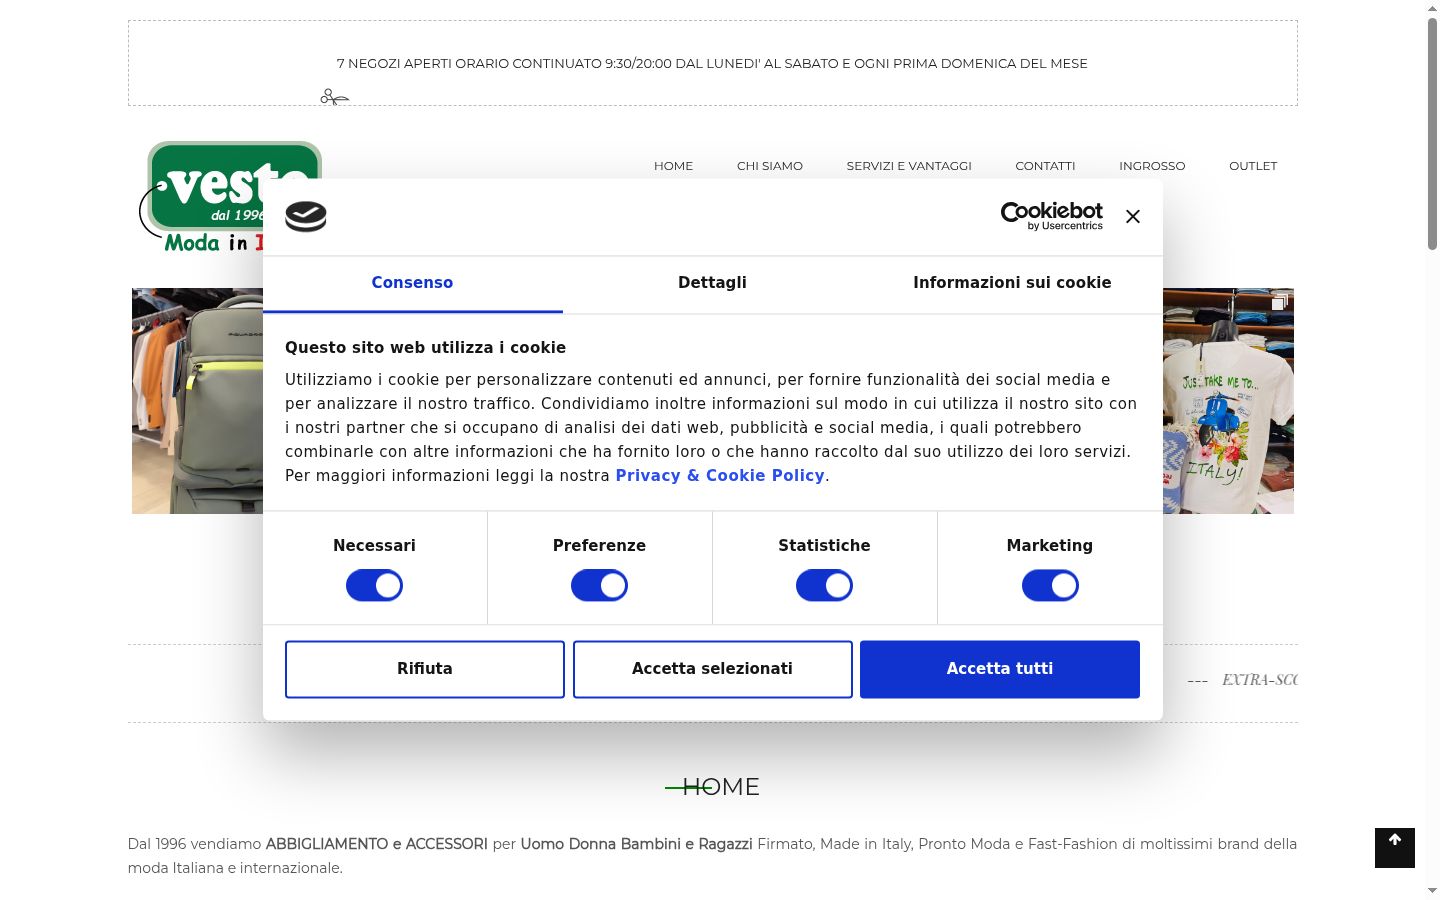Click the cookie dialog logo icon
Screen dimensions: 1440x900
306,217
